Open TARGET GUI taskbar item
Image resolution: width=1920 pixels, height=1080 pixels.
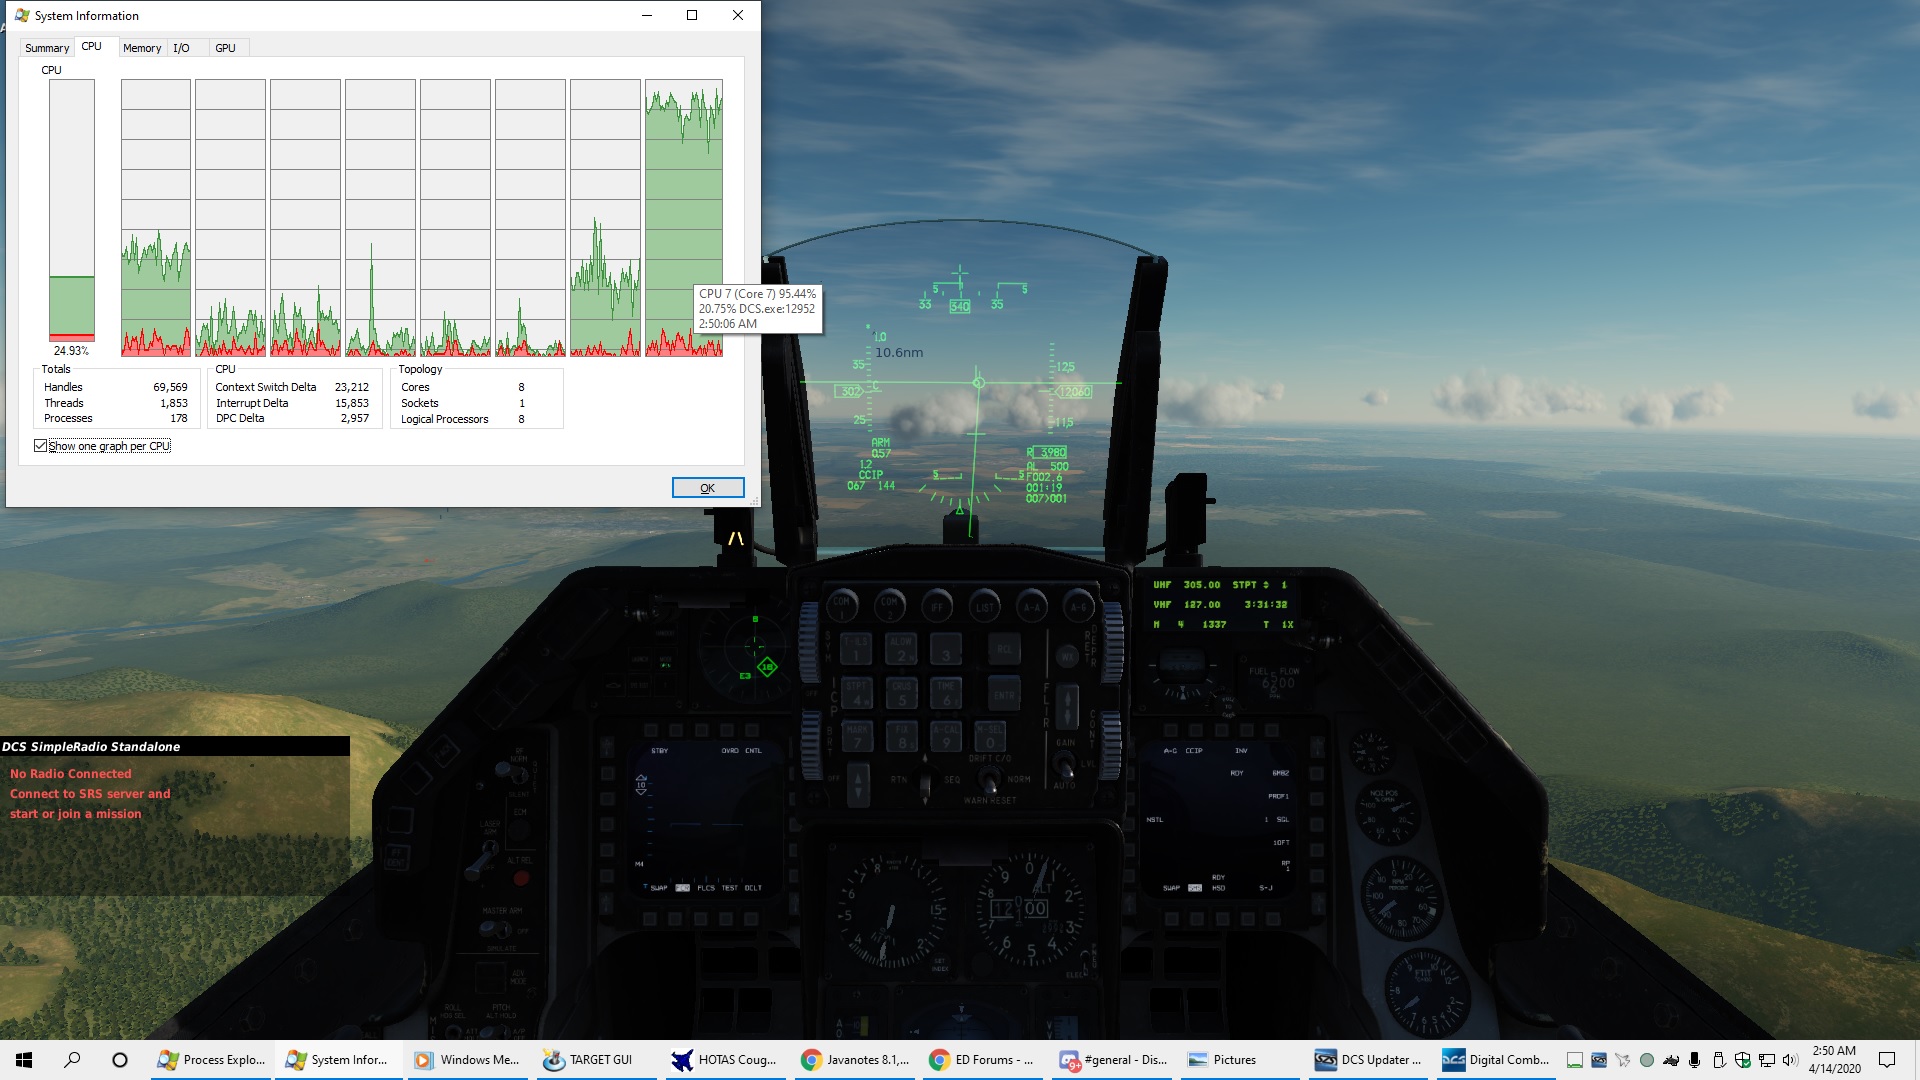pyautogui.click(x=597, y=1060)
